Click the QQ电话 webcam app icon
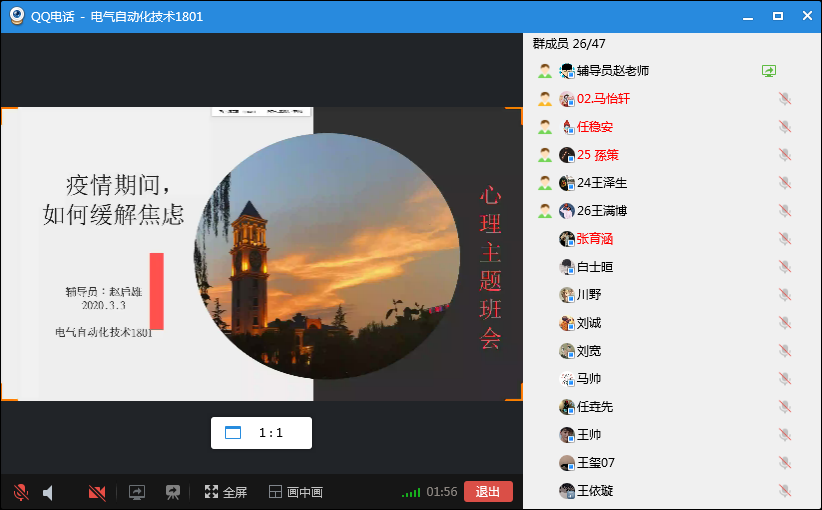 [17, 16]
